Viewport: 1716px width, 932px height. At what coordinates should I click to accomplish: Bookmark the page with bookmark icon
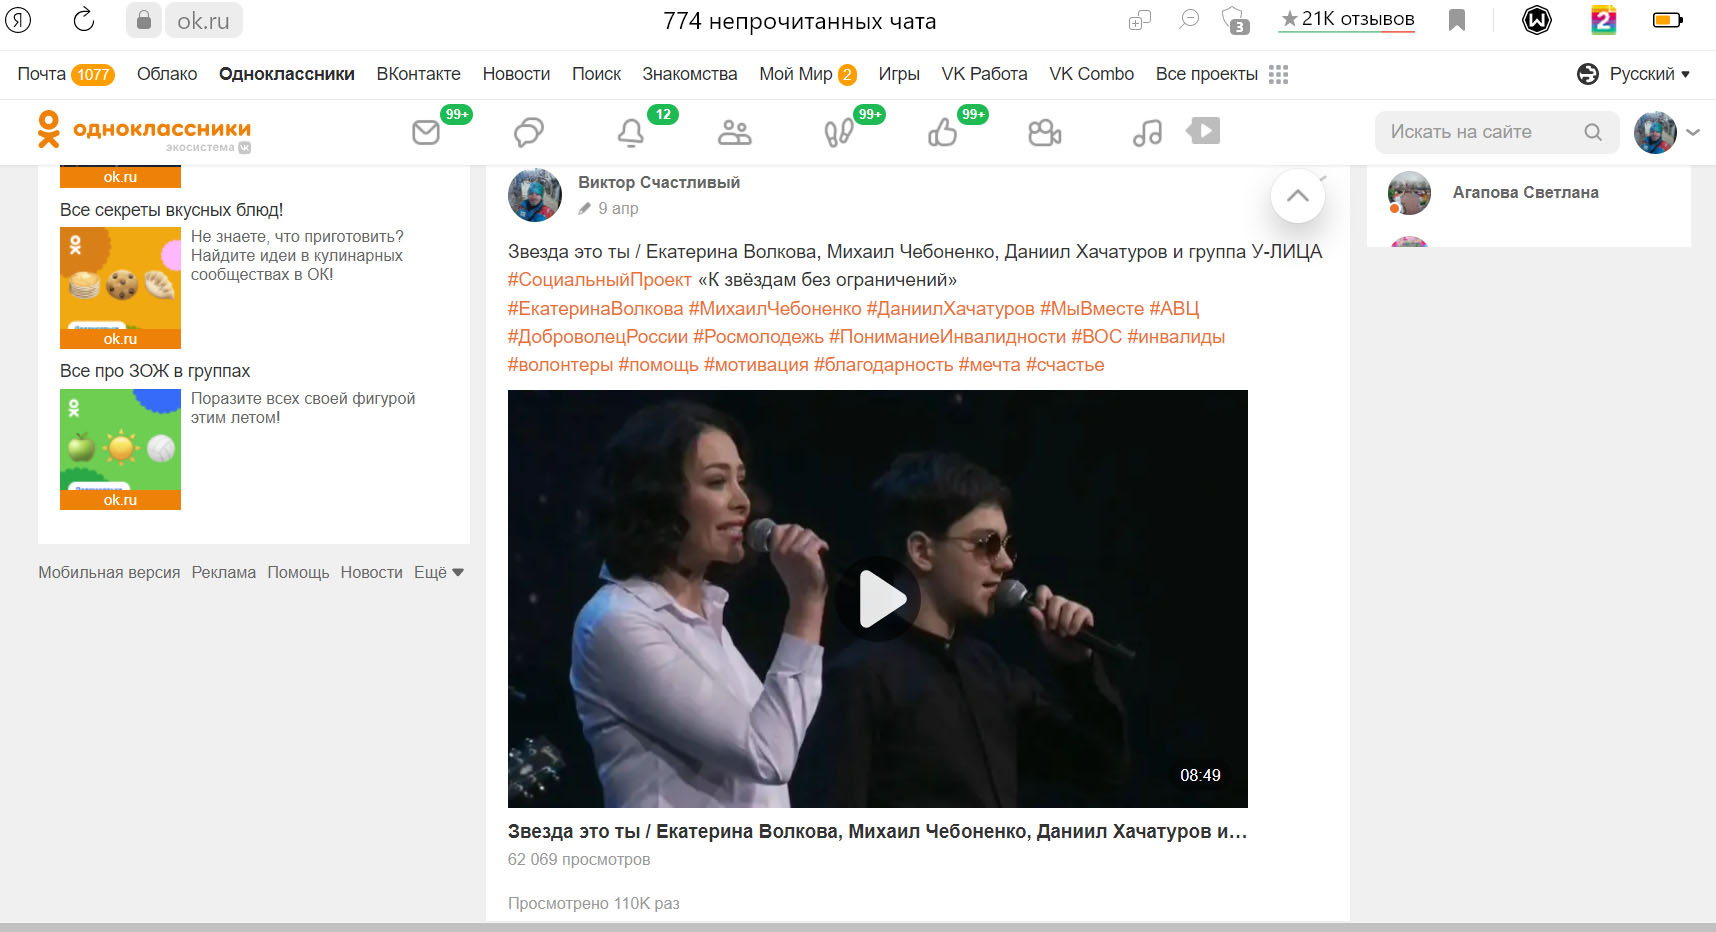1457,20
